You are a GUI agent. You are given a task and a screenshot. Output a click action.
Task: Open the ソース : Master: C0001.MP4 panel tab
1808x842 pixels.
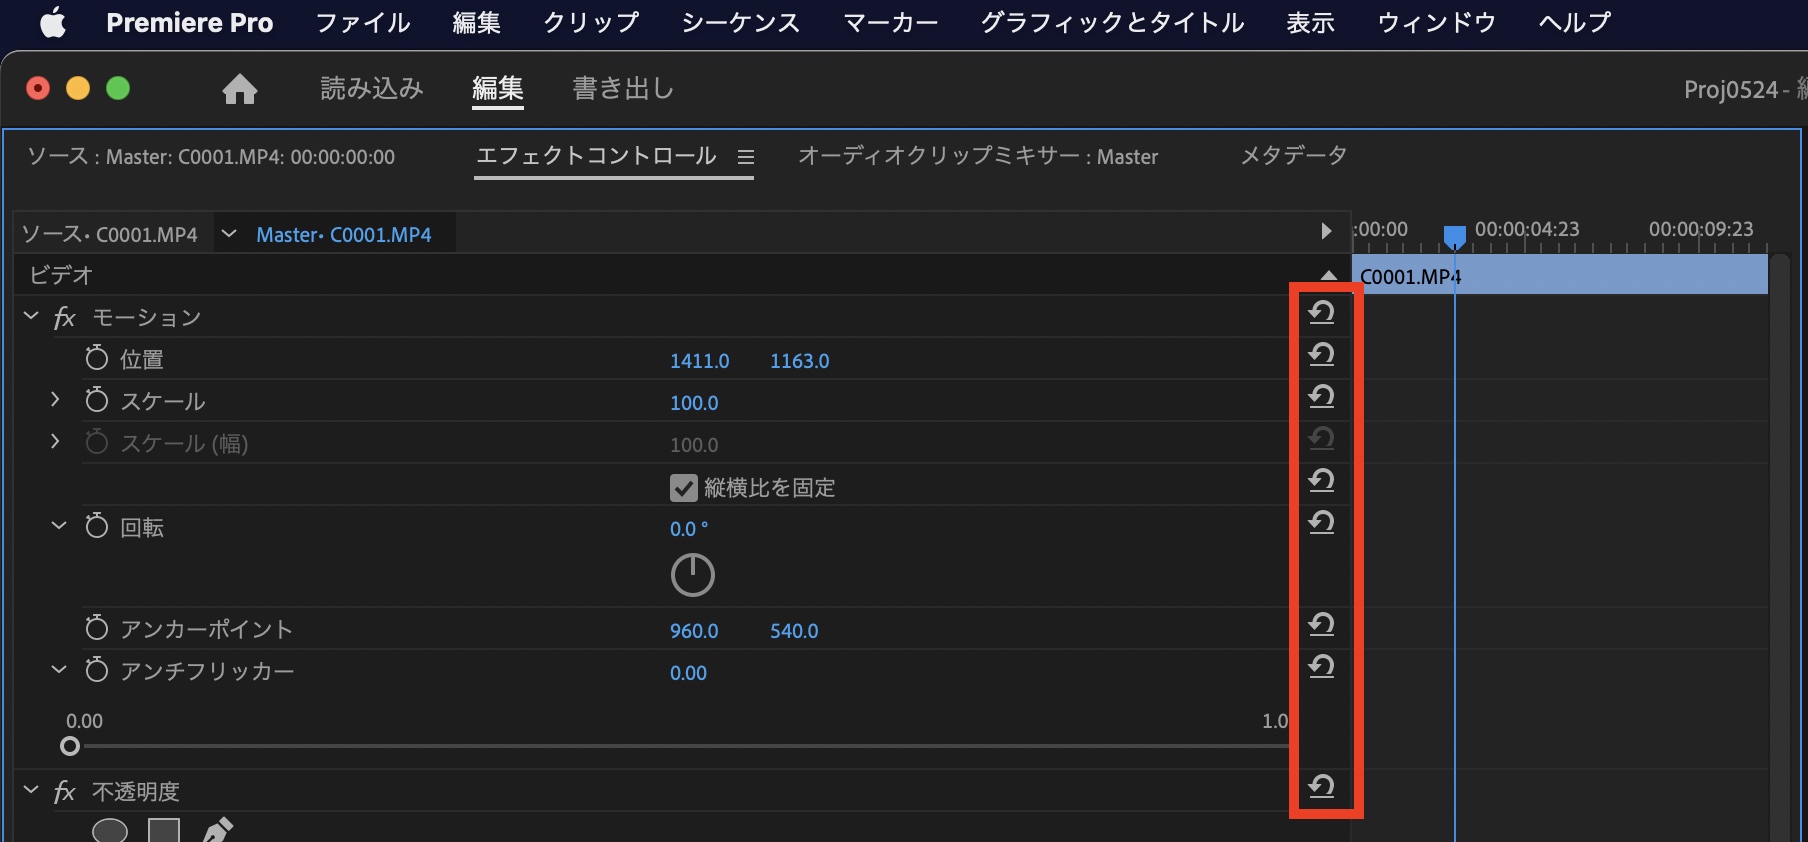(211, 157)
